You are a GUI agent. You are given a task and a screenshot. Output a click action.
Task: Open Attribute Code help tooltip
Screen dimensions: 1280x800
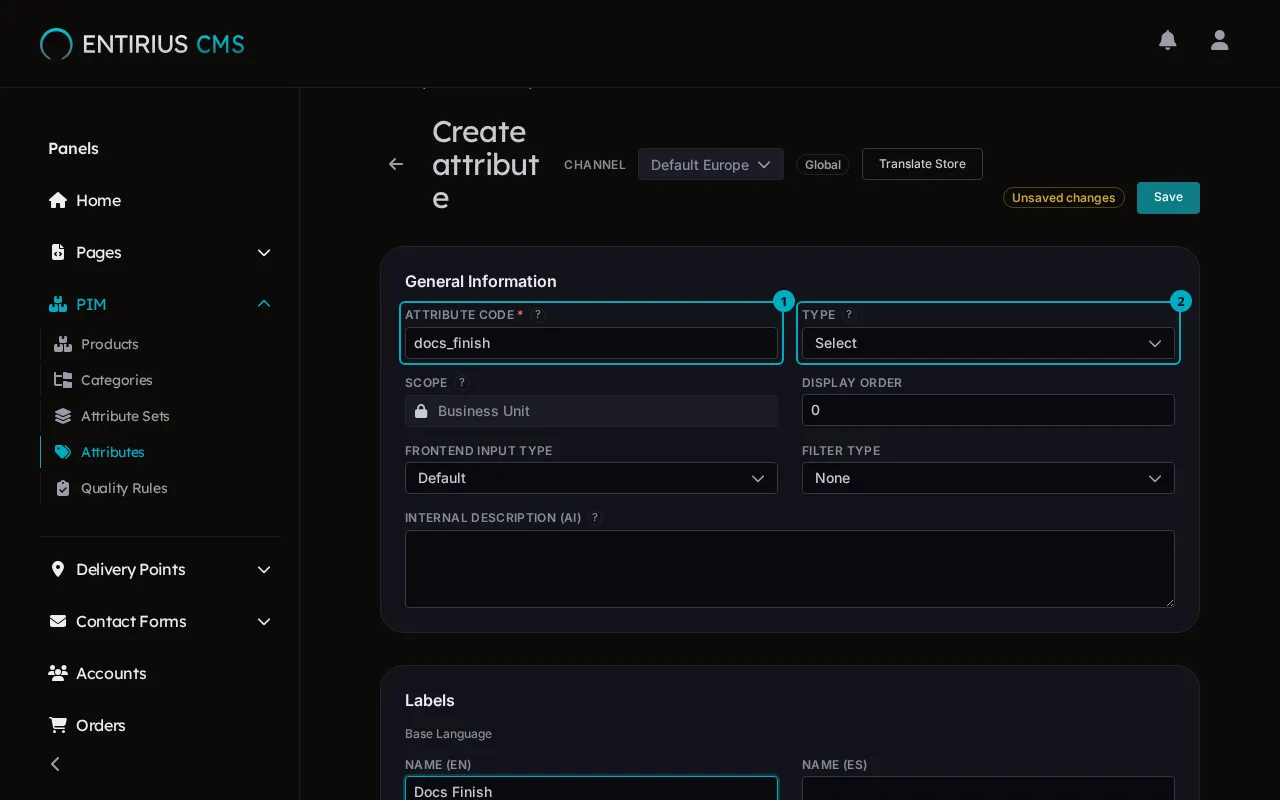[538, 314]
